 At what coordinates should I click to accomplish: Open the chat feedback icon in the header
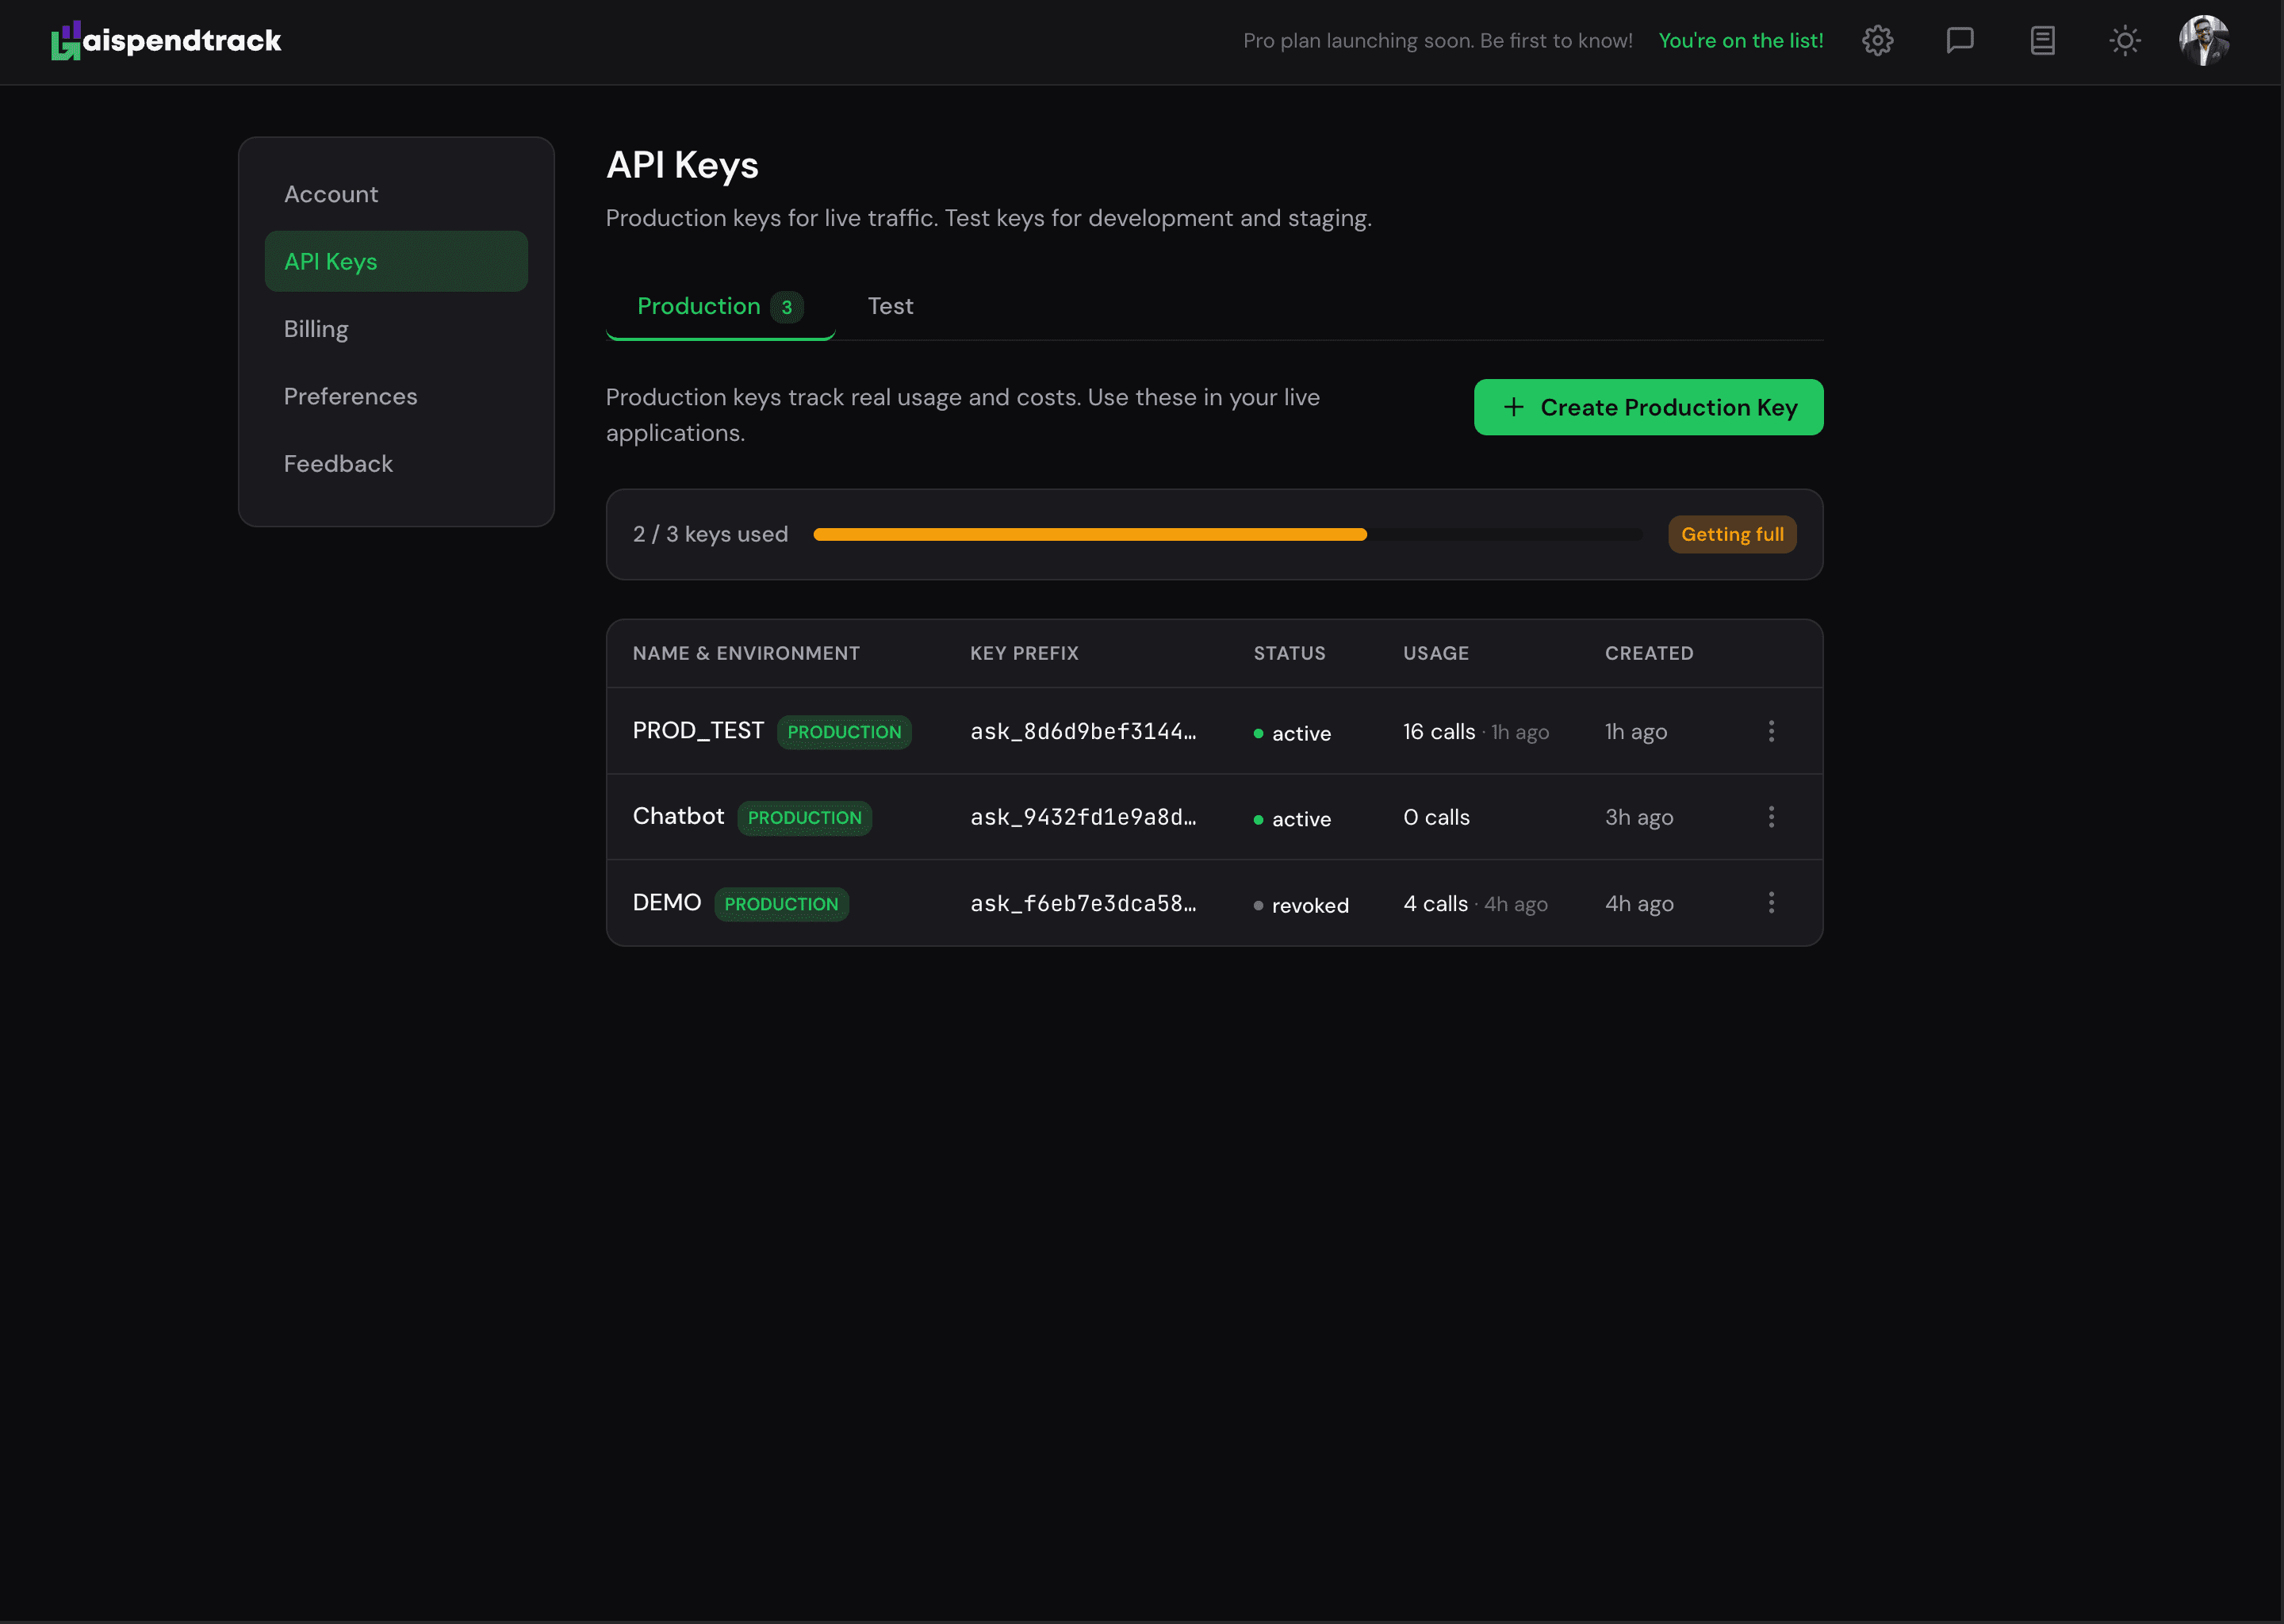(x=1960, y=40)
